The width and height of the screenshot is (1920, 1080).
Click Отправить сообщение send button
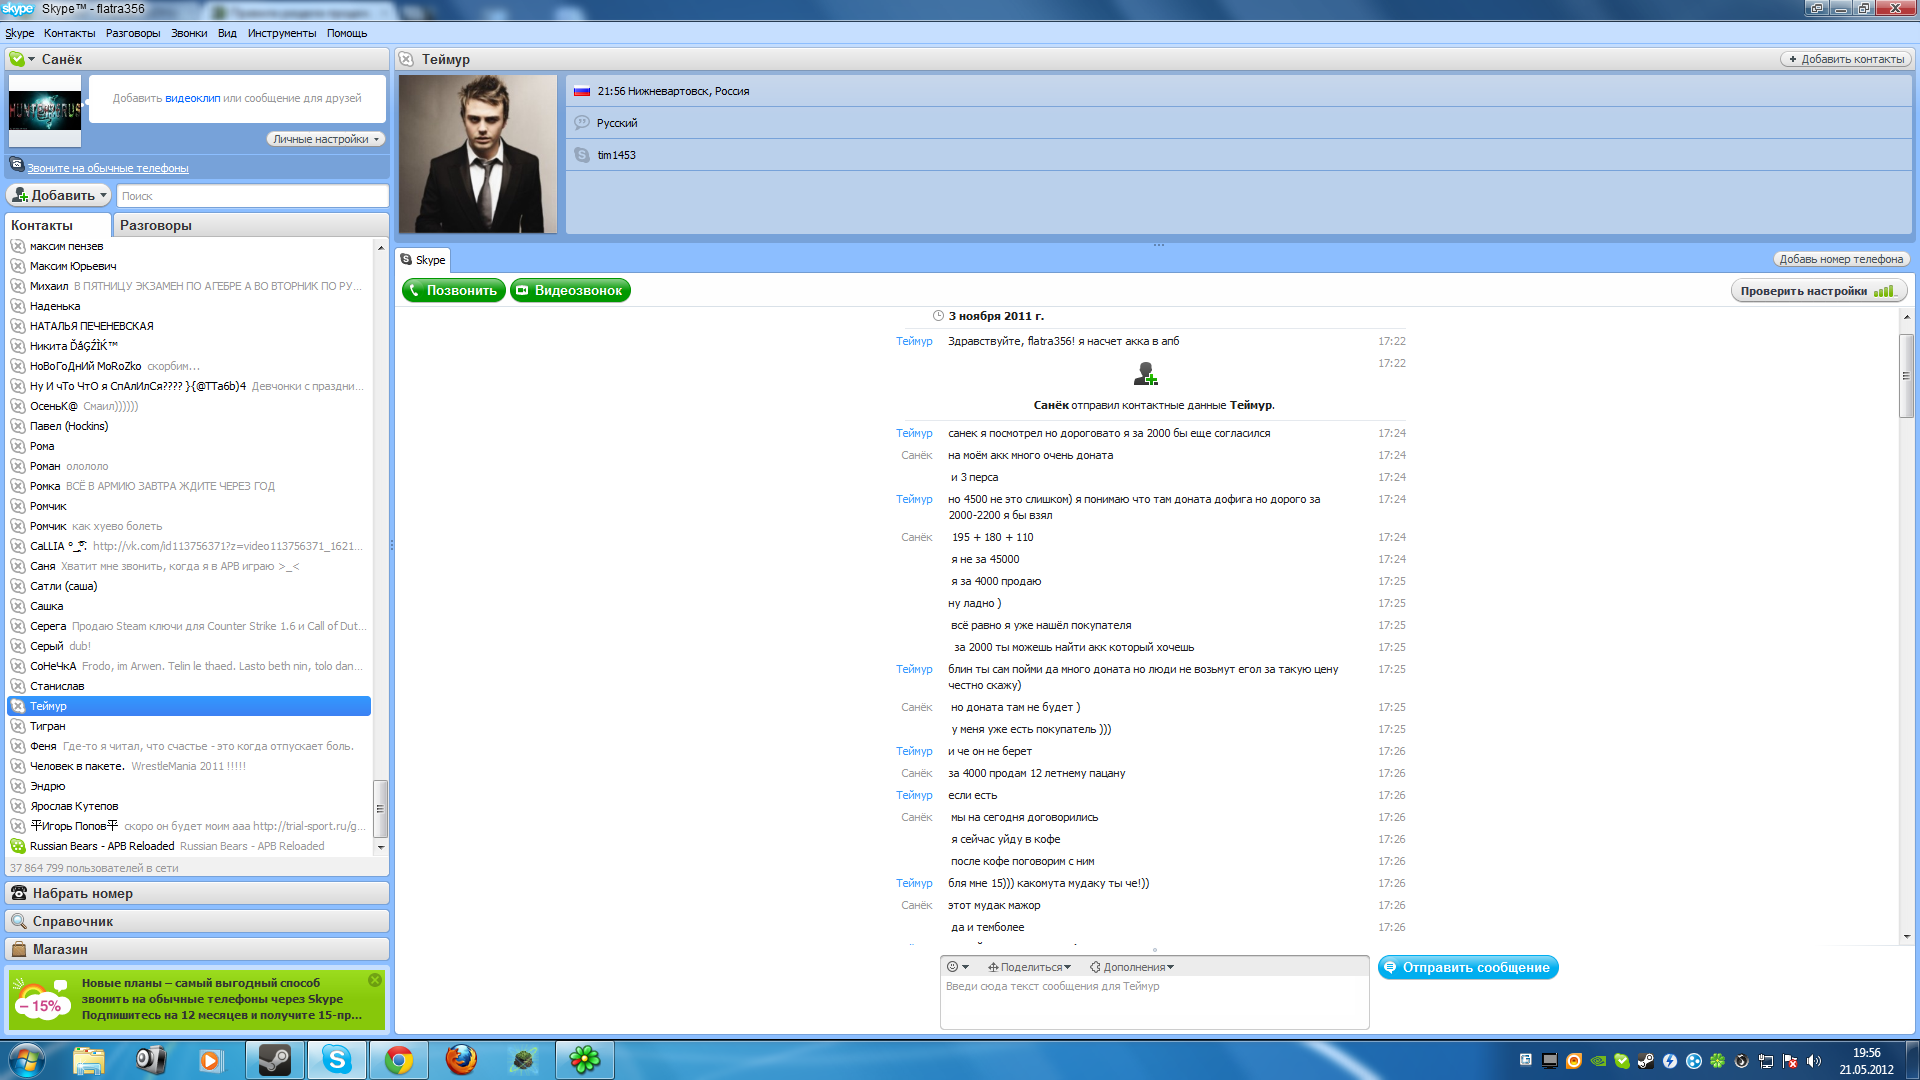1468,967
